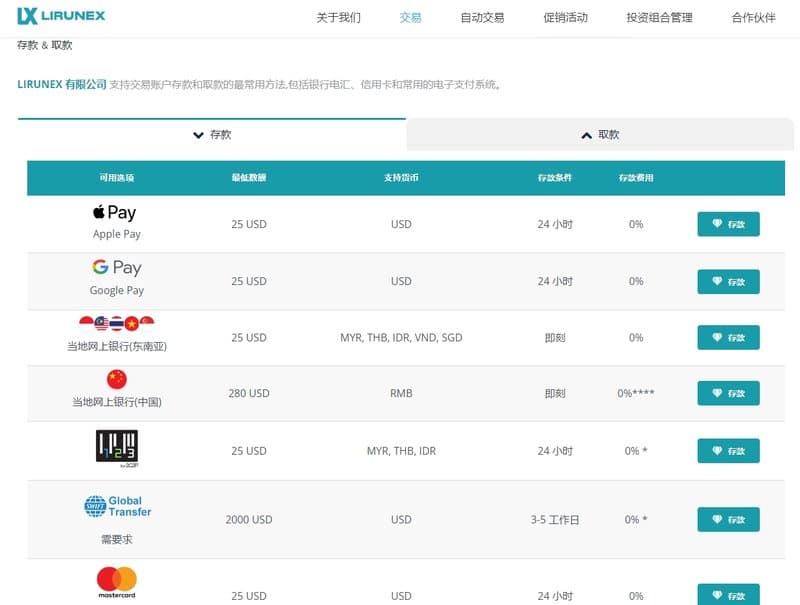Click the 280 USD minimum amount
Image resolution: width=800 pixels, height=605 pixels.
pos(249,393)
